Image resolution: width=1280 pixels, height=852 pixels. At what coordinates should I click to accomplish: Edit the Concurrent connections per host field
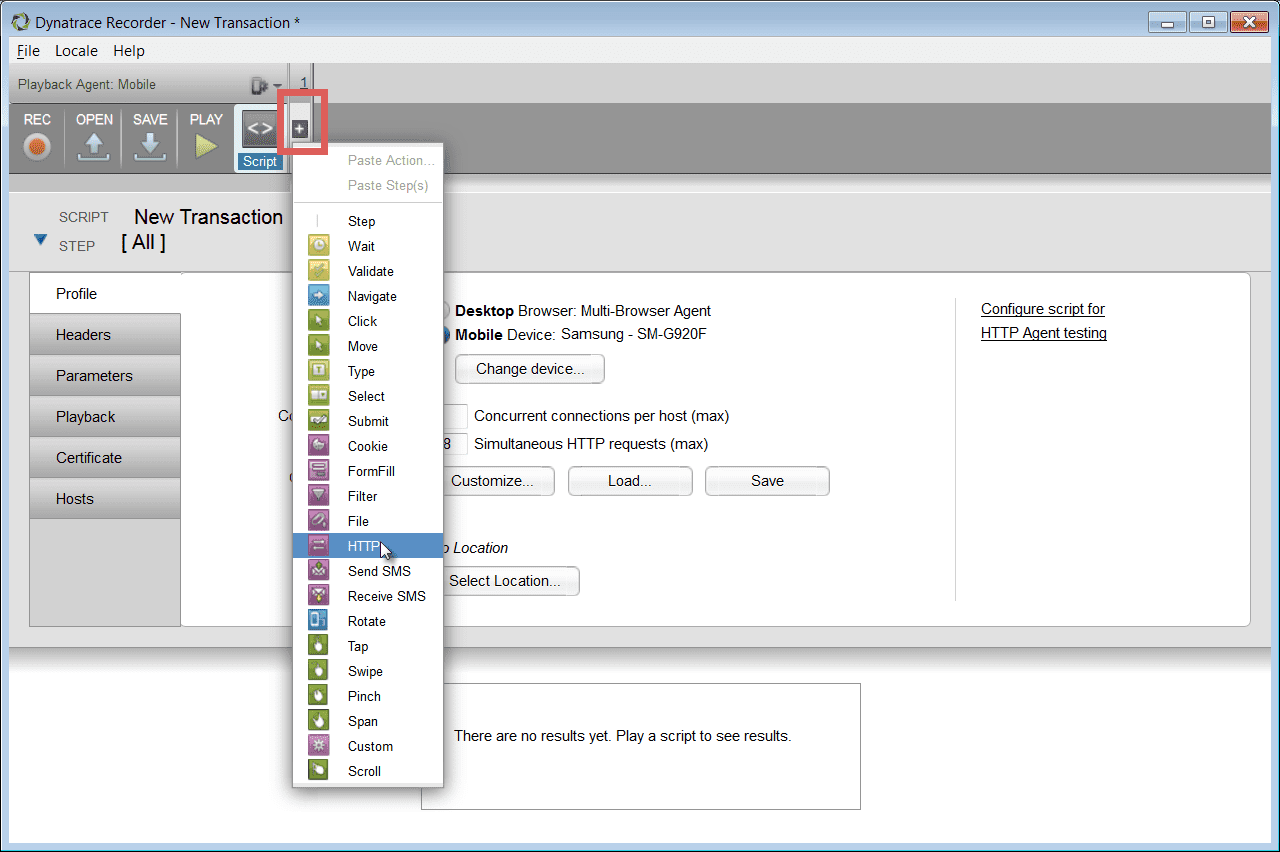455,416
